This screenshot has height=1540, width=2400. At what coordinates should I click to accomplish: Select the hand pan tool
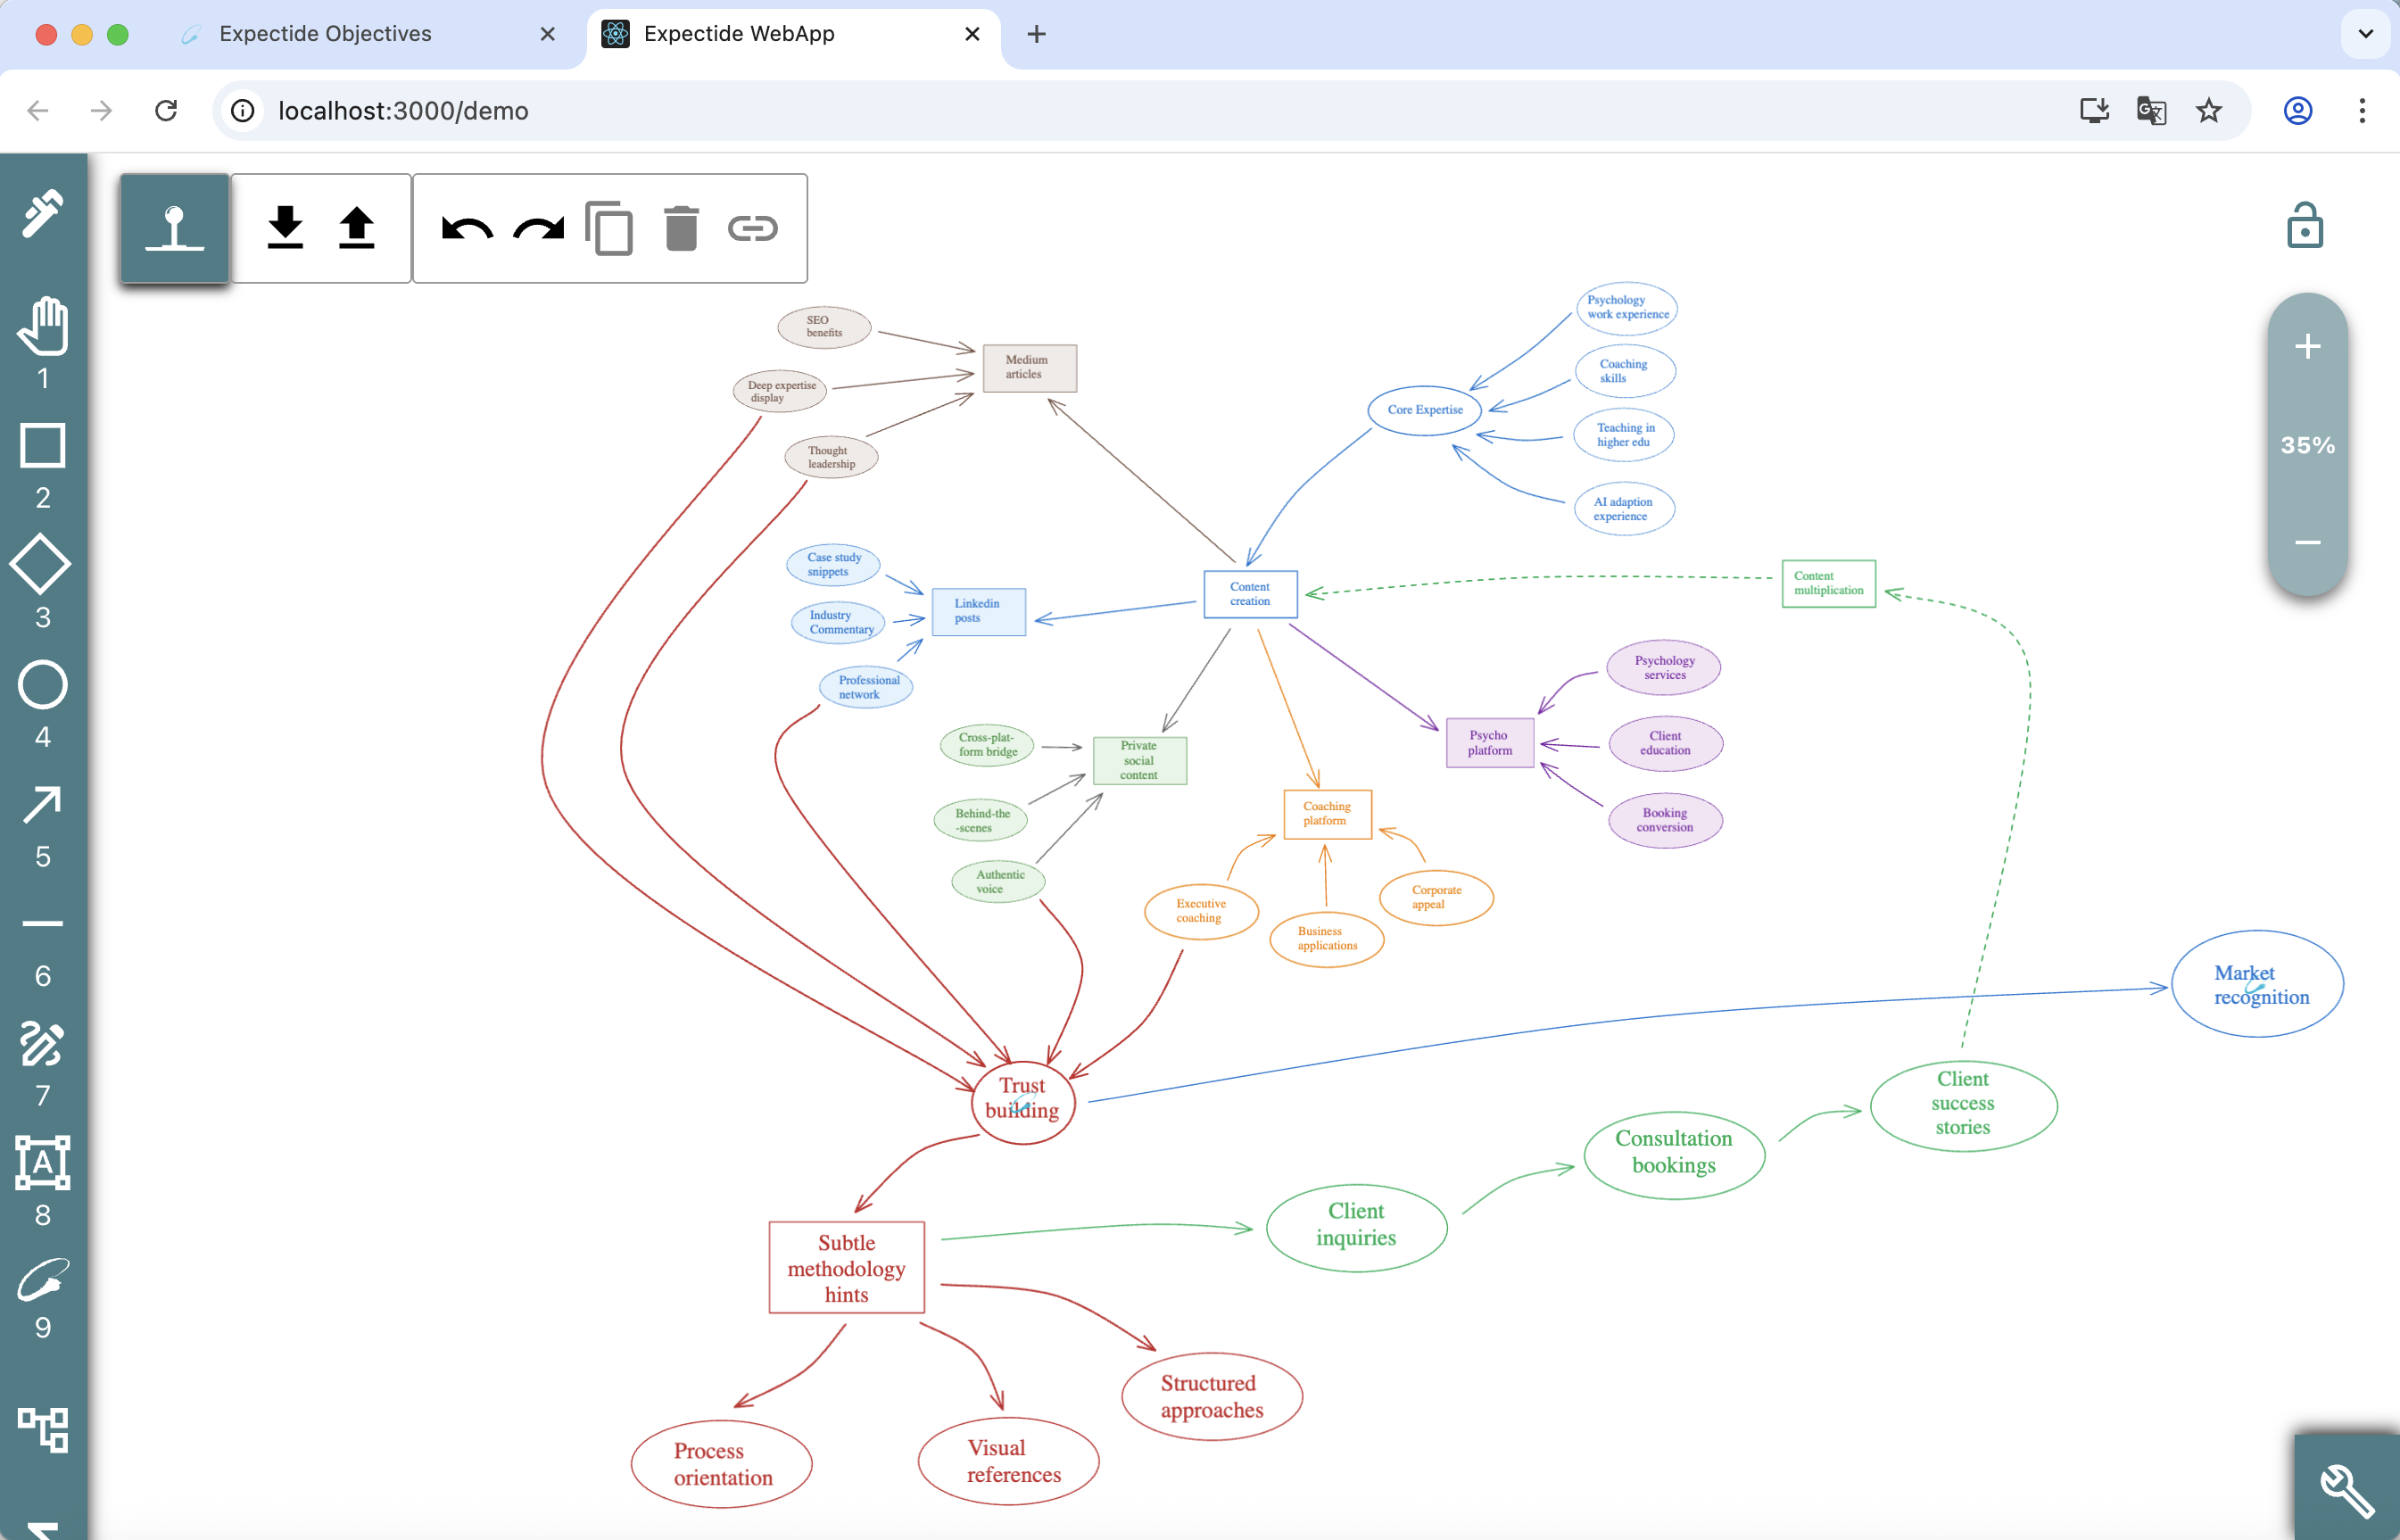tap(43, 326)
